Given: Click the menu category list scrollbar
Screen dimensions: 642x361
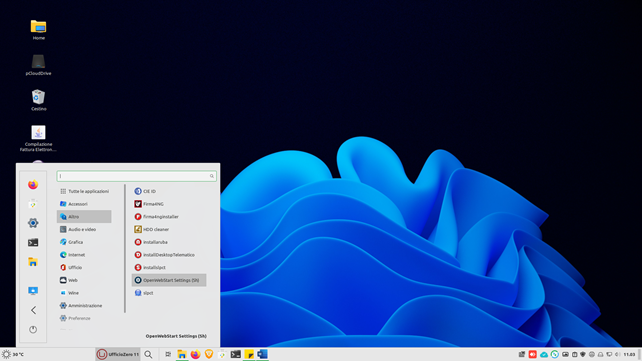Looking at the screenshot, I should coord(125,248).
